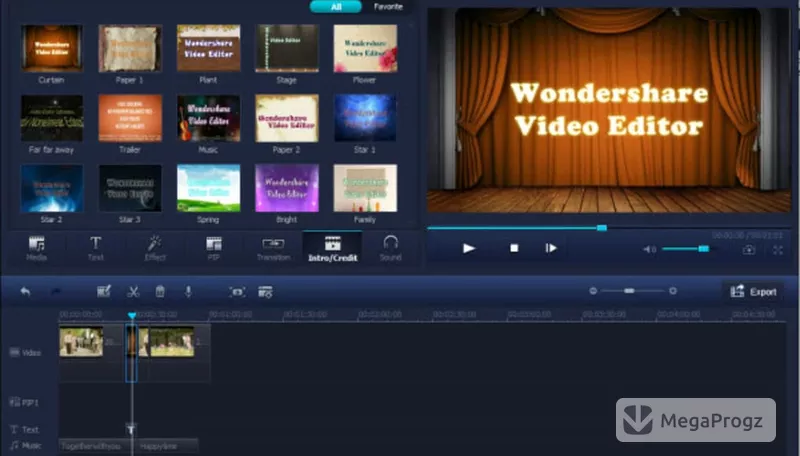This screenshot has height=456, width=800.
Task: Zoom in the timeline with the plus icon
Action: (673, 291)
